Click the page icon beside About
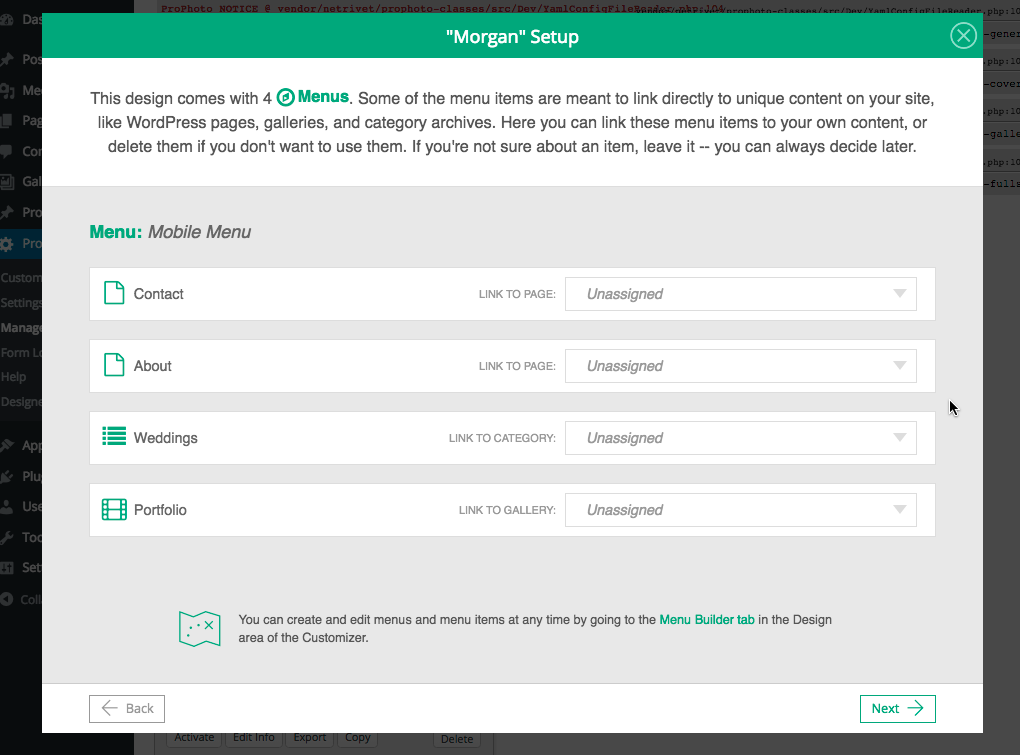The width and height of the screenshot is (1020, 755). 114,365
